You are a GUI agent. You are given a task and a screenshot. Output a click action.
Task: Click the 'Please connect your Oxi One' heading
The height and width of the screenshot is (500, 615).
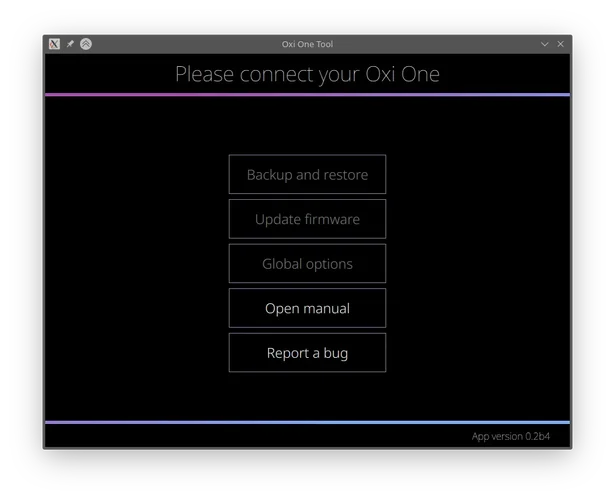(308, 74)
